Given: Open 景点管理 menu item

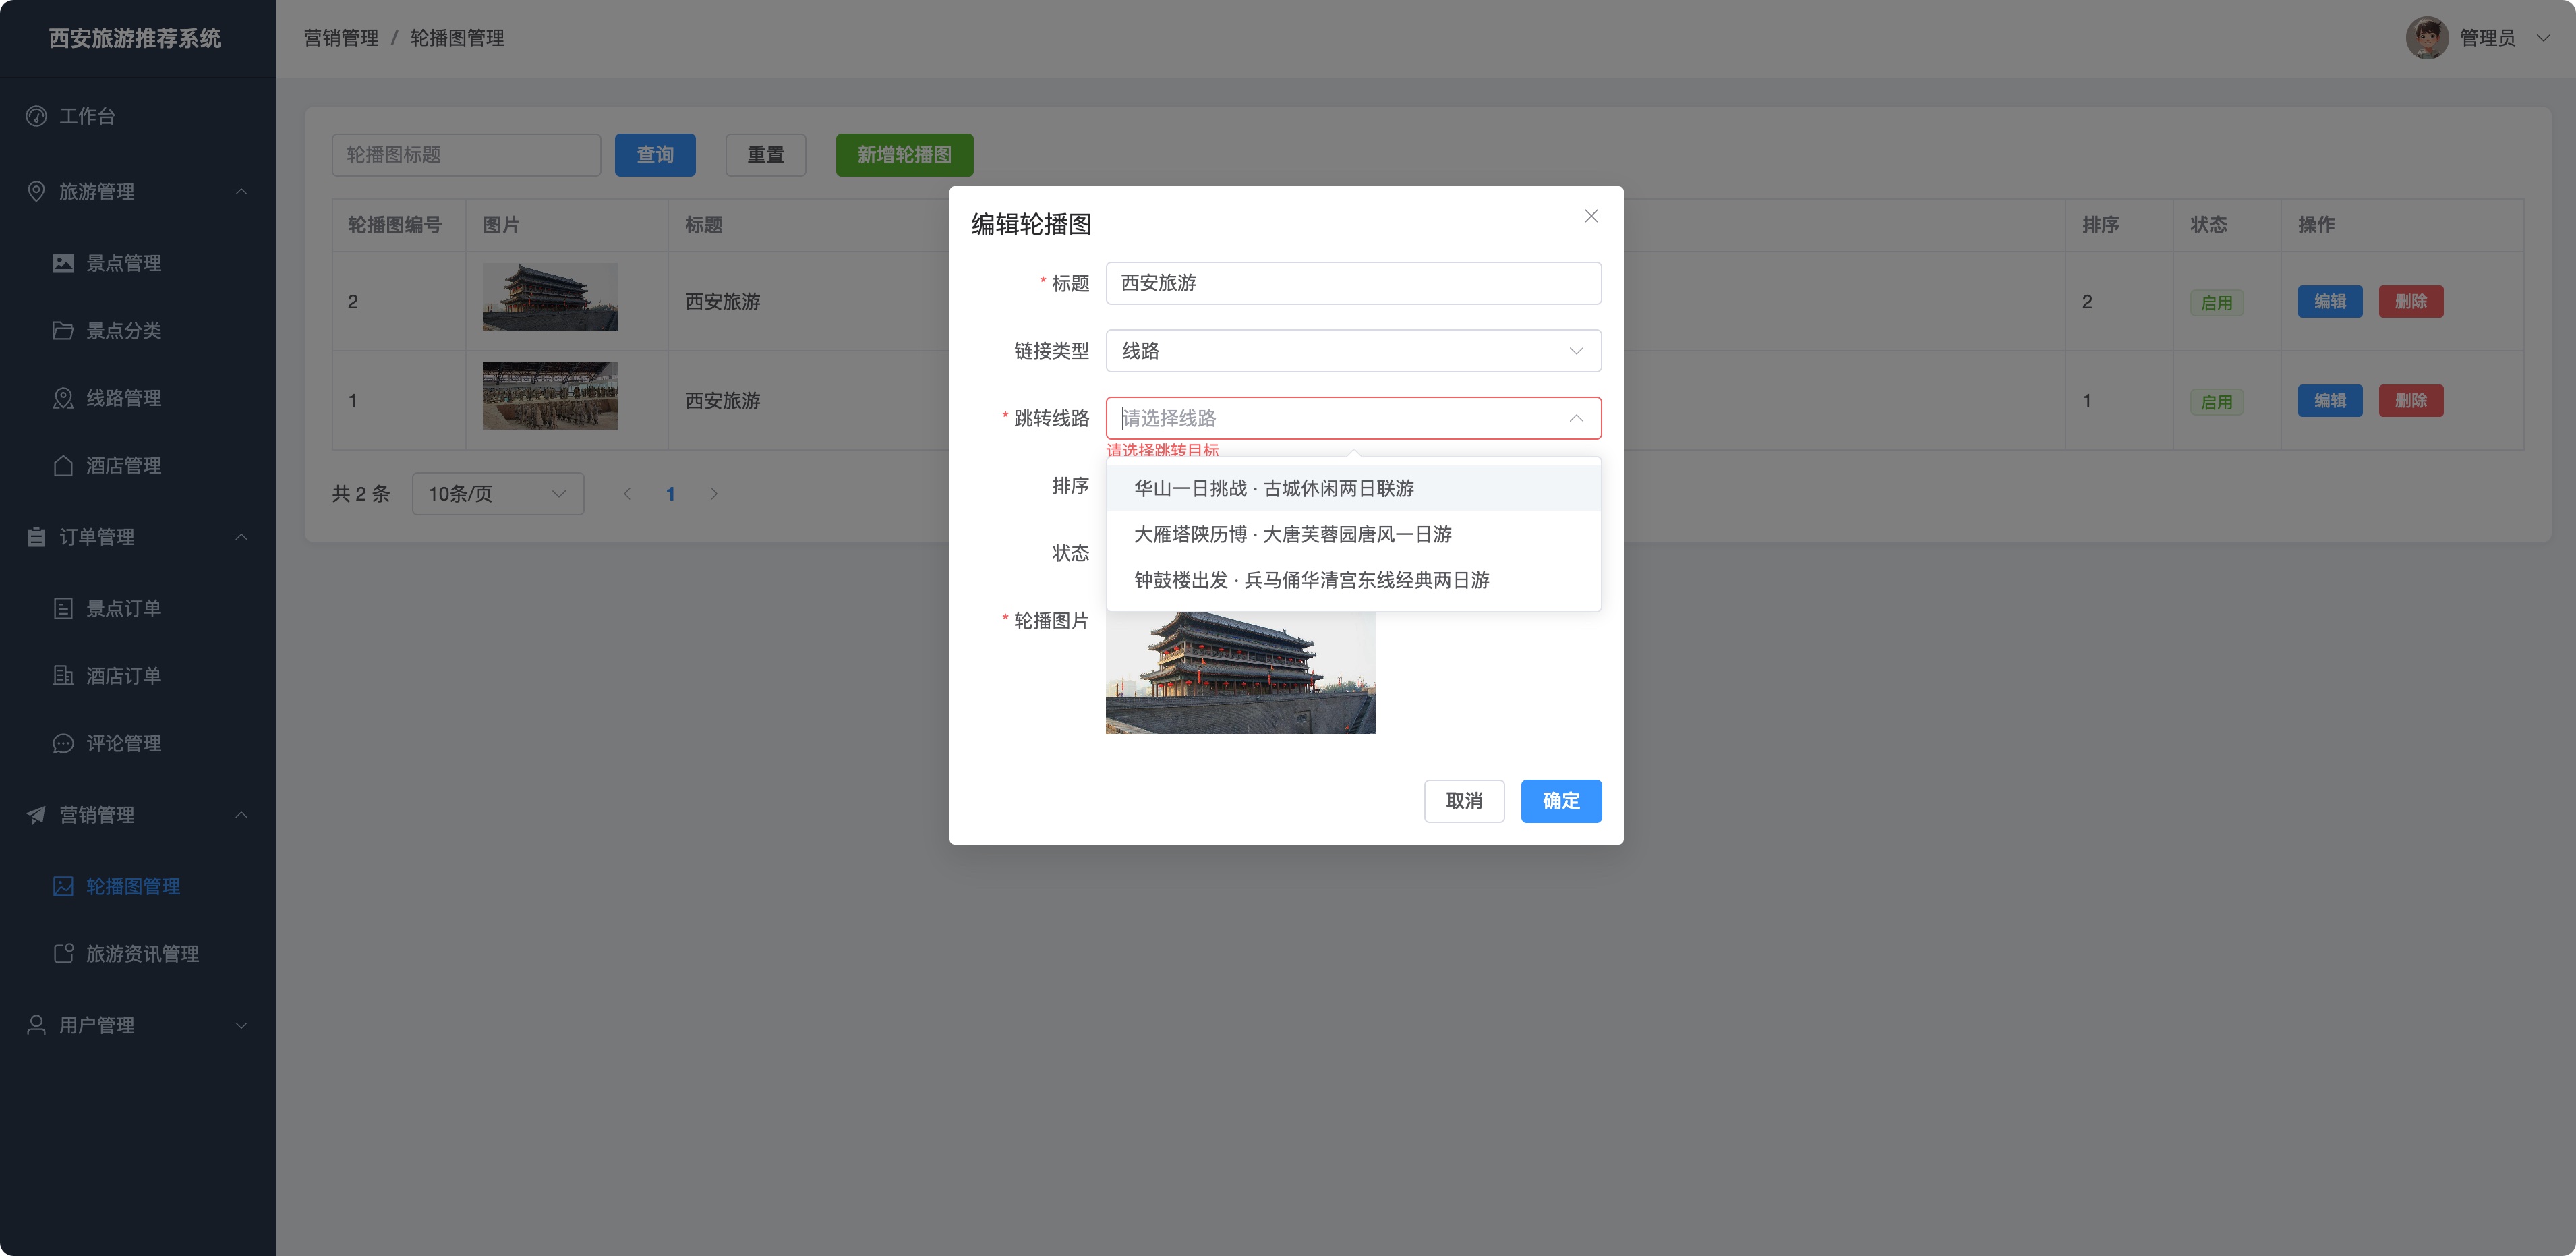Looking at the screenshot, I should tap(138, 263).
